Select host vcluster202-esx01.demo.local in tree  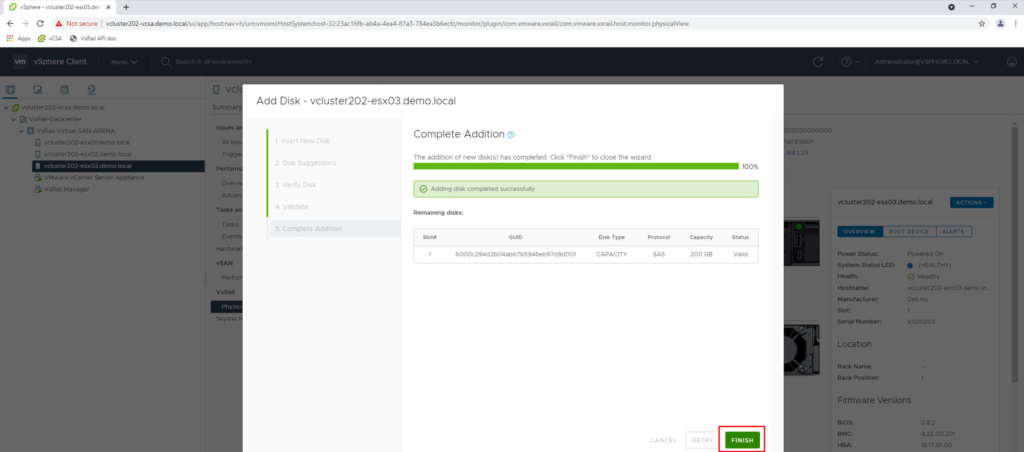[86, 142]
